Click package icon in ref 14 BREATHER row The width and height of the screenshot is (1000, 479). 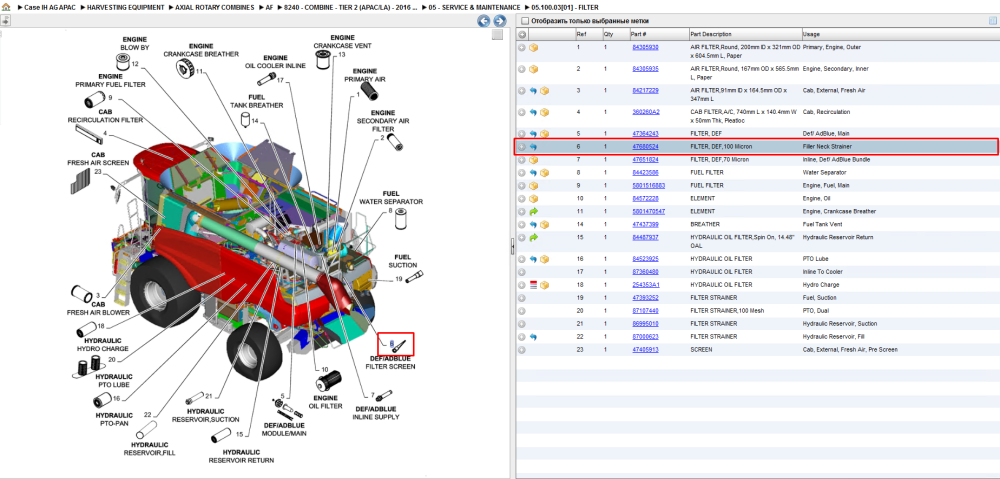(545, 225)
